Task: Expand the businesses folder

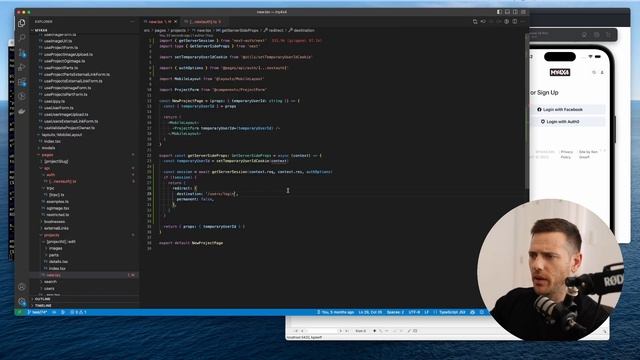Action: point(55,222)
